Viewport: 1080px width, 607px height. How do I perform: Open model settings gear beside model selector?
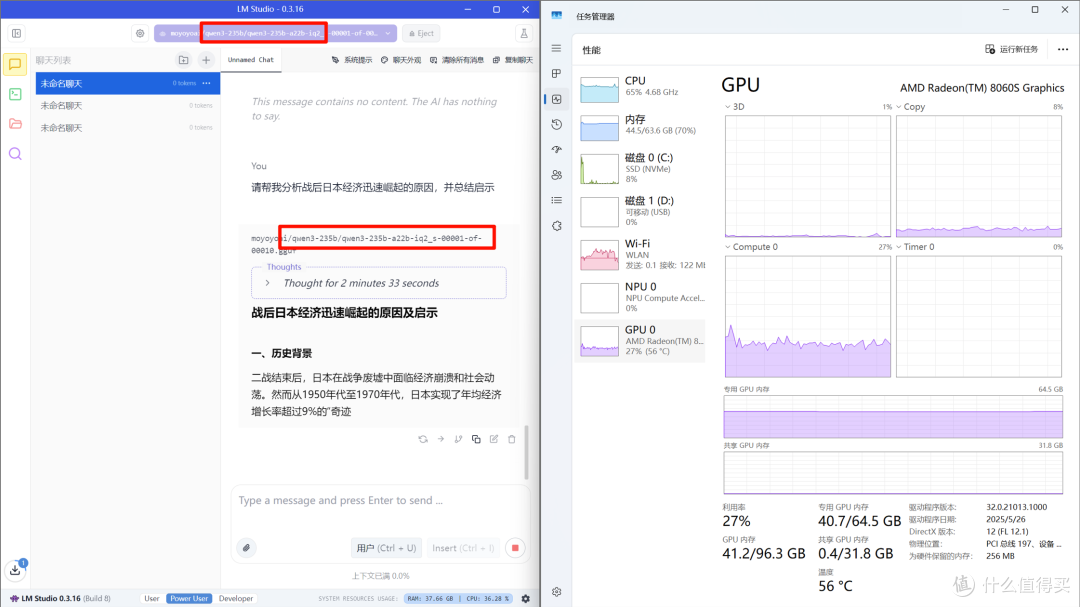[x=140, y=33]
